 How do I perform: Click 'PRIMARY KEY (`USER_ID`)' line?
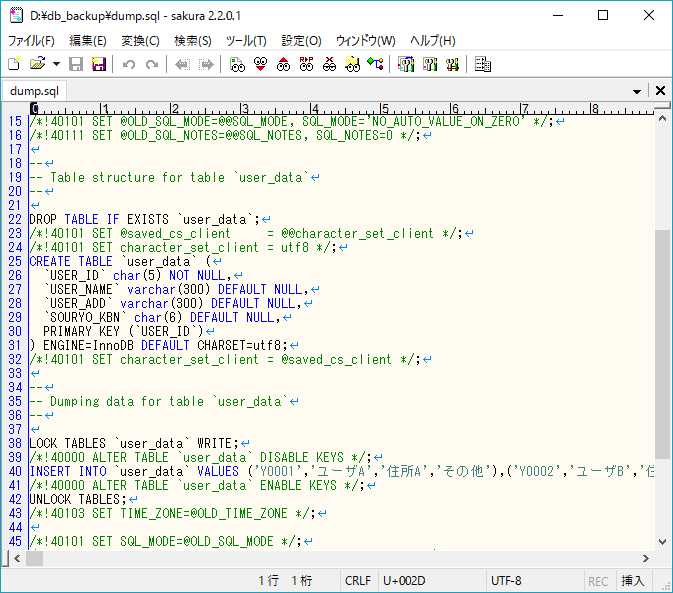[129, 331]
